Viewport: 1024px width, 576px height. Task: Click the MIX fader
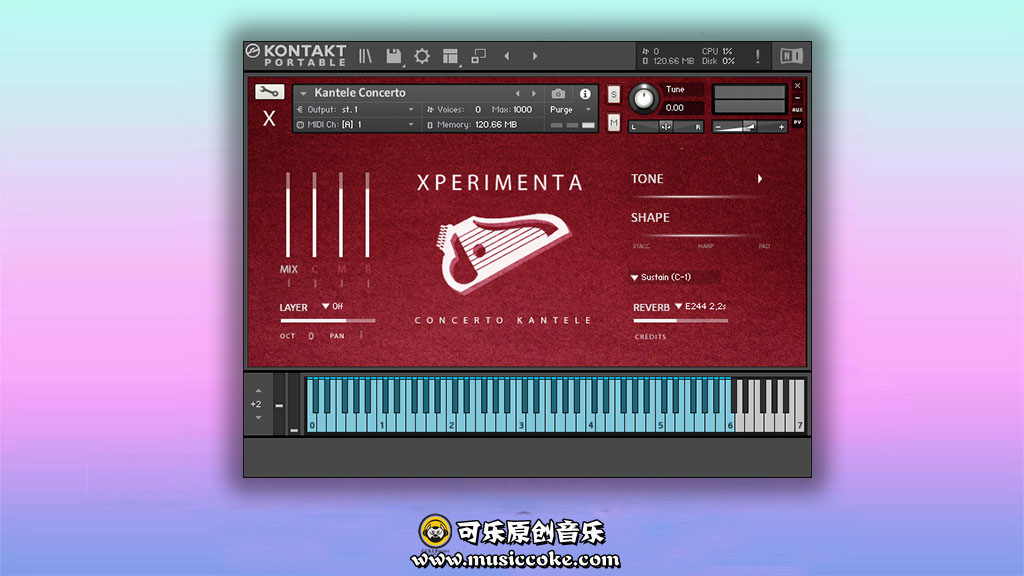point(288,215)
